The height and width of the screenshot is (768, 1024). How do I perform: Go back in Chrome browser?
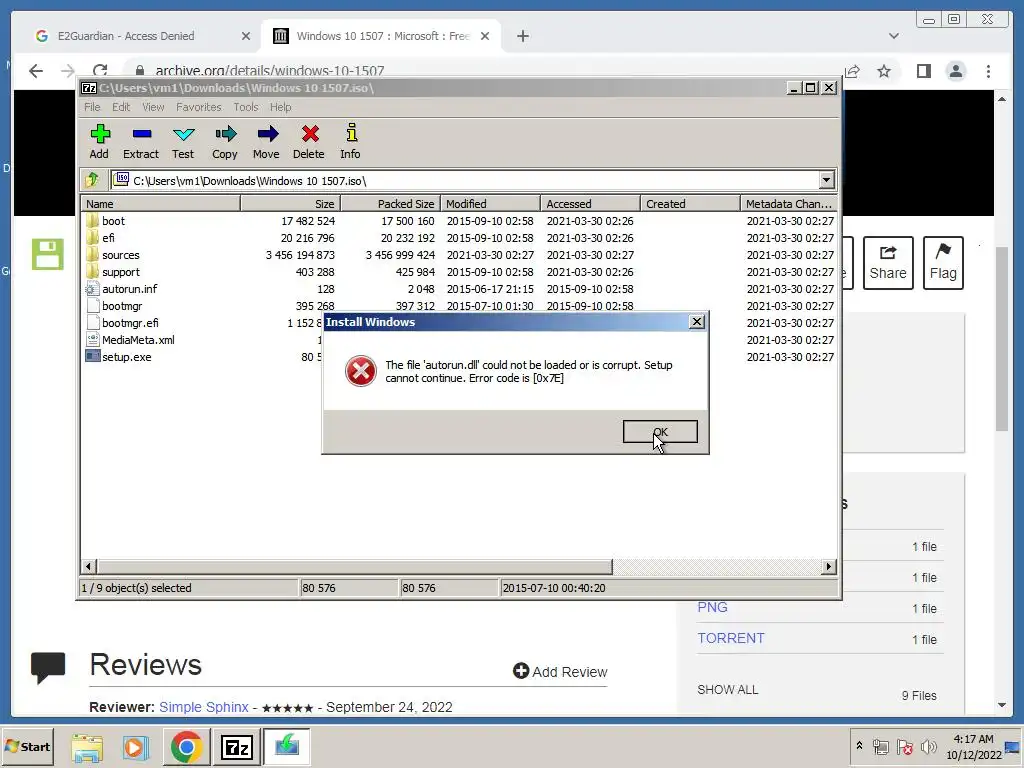(36, 71)
